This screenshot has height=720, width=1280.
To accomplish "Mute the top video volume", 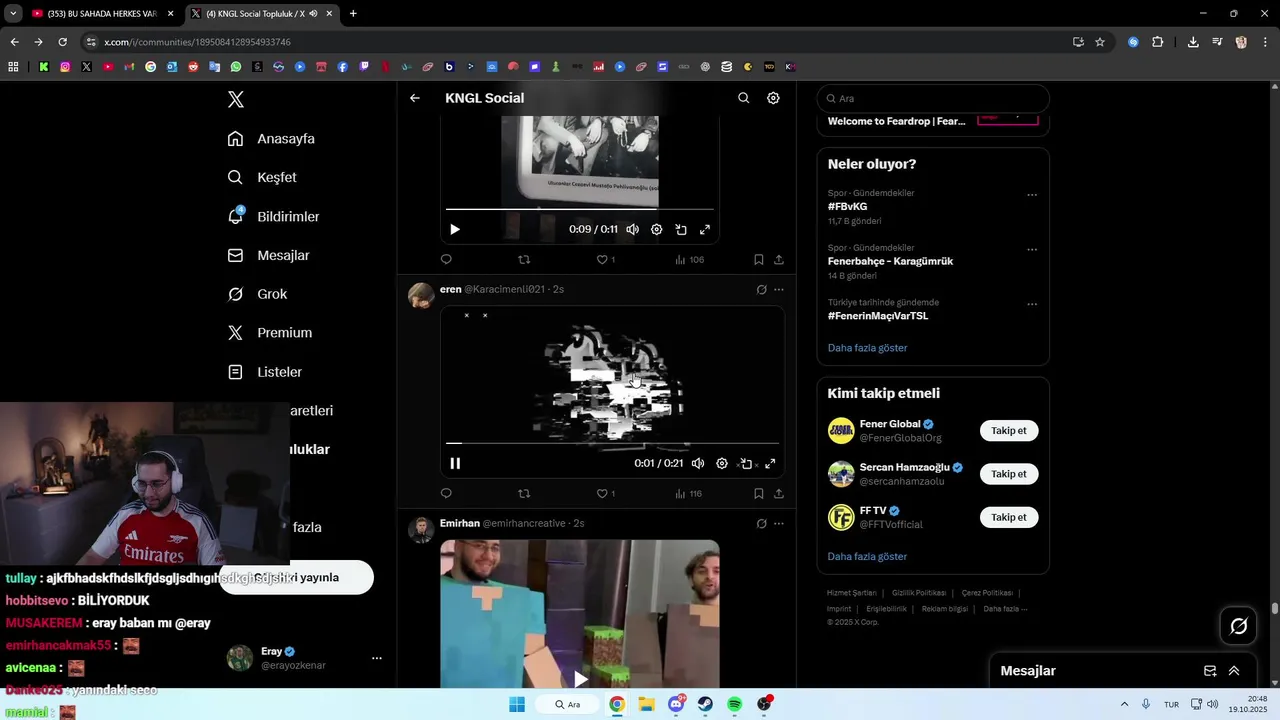I will point(633,229).
